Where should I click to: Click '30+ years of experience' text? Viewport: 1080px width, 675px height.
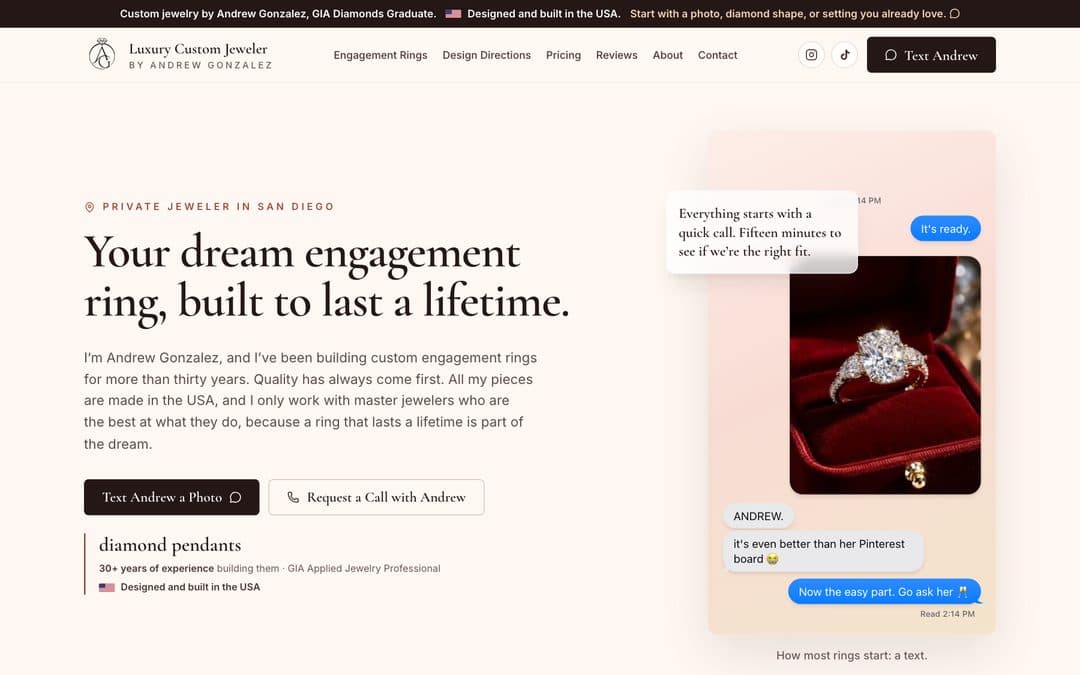[x=156, y=568]
